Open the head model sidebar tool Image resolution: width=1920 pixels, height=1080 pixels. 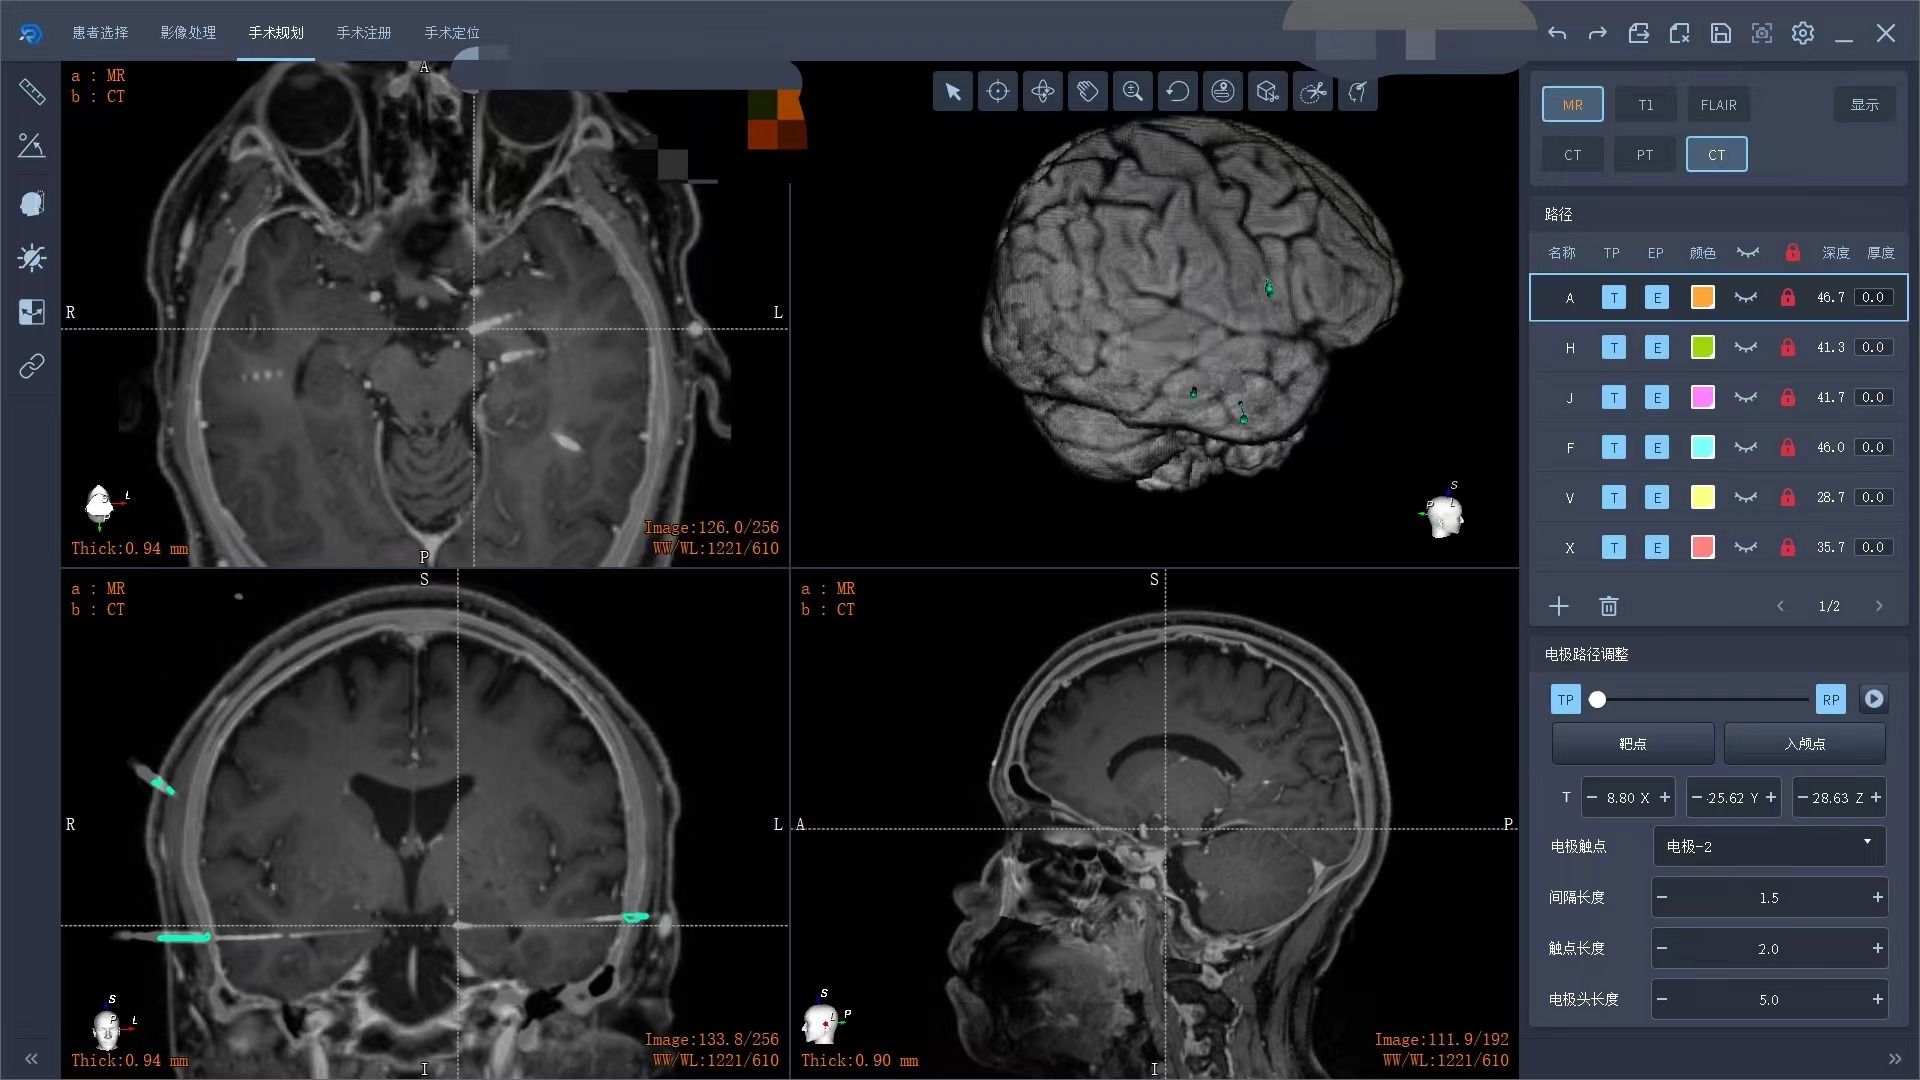coord(32,204)
